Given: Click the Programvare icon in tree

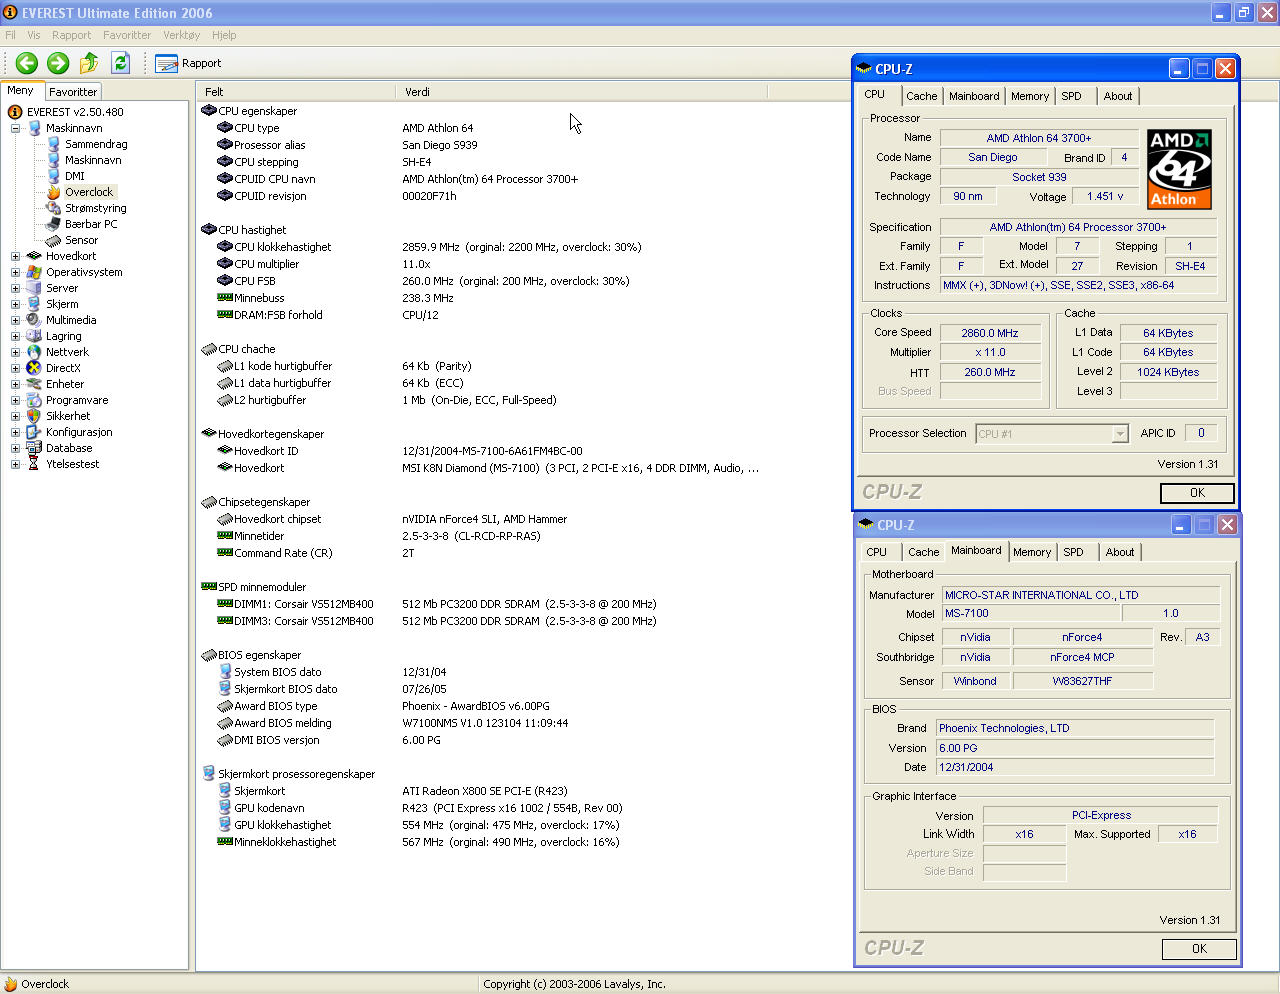Looking at the screenshot, I should point(34,400).
